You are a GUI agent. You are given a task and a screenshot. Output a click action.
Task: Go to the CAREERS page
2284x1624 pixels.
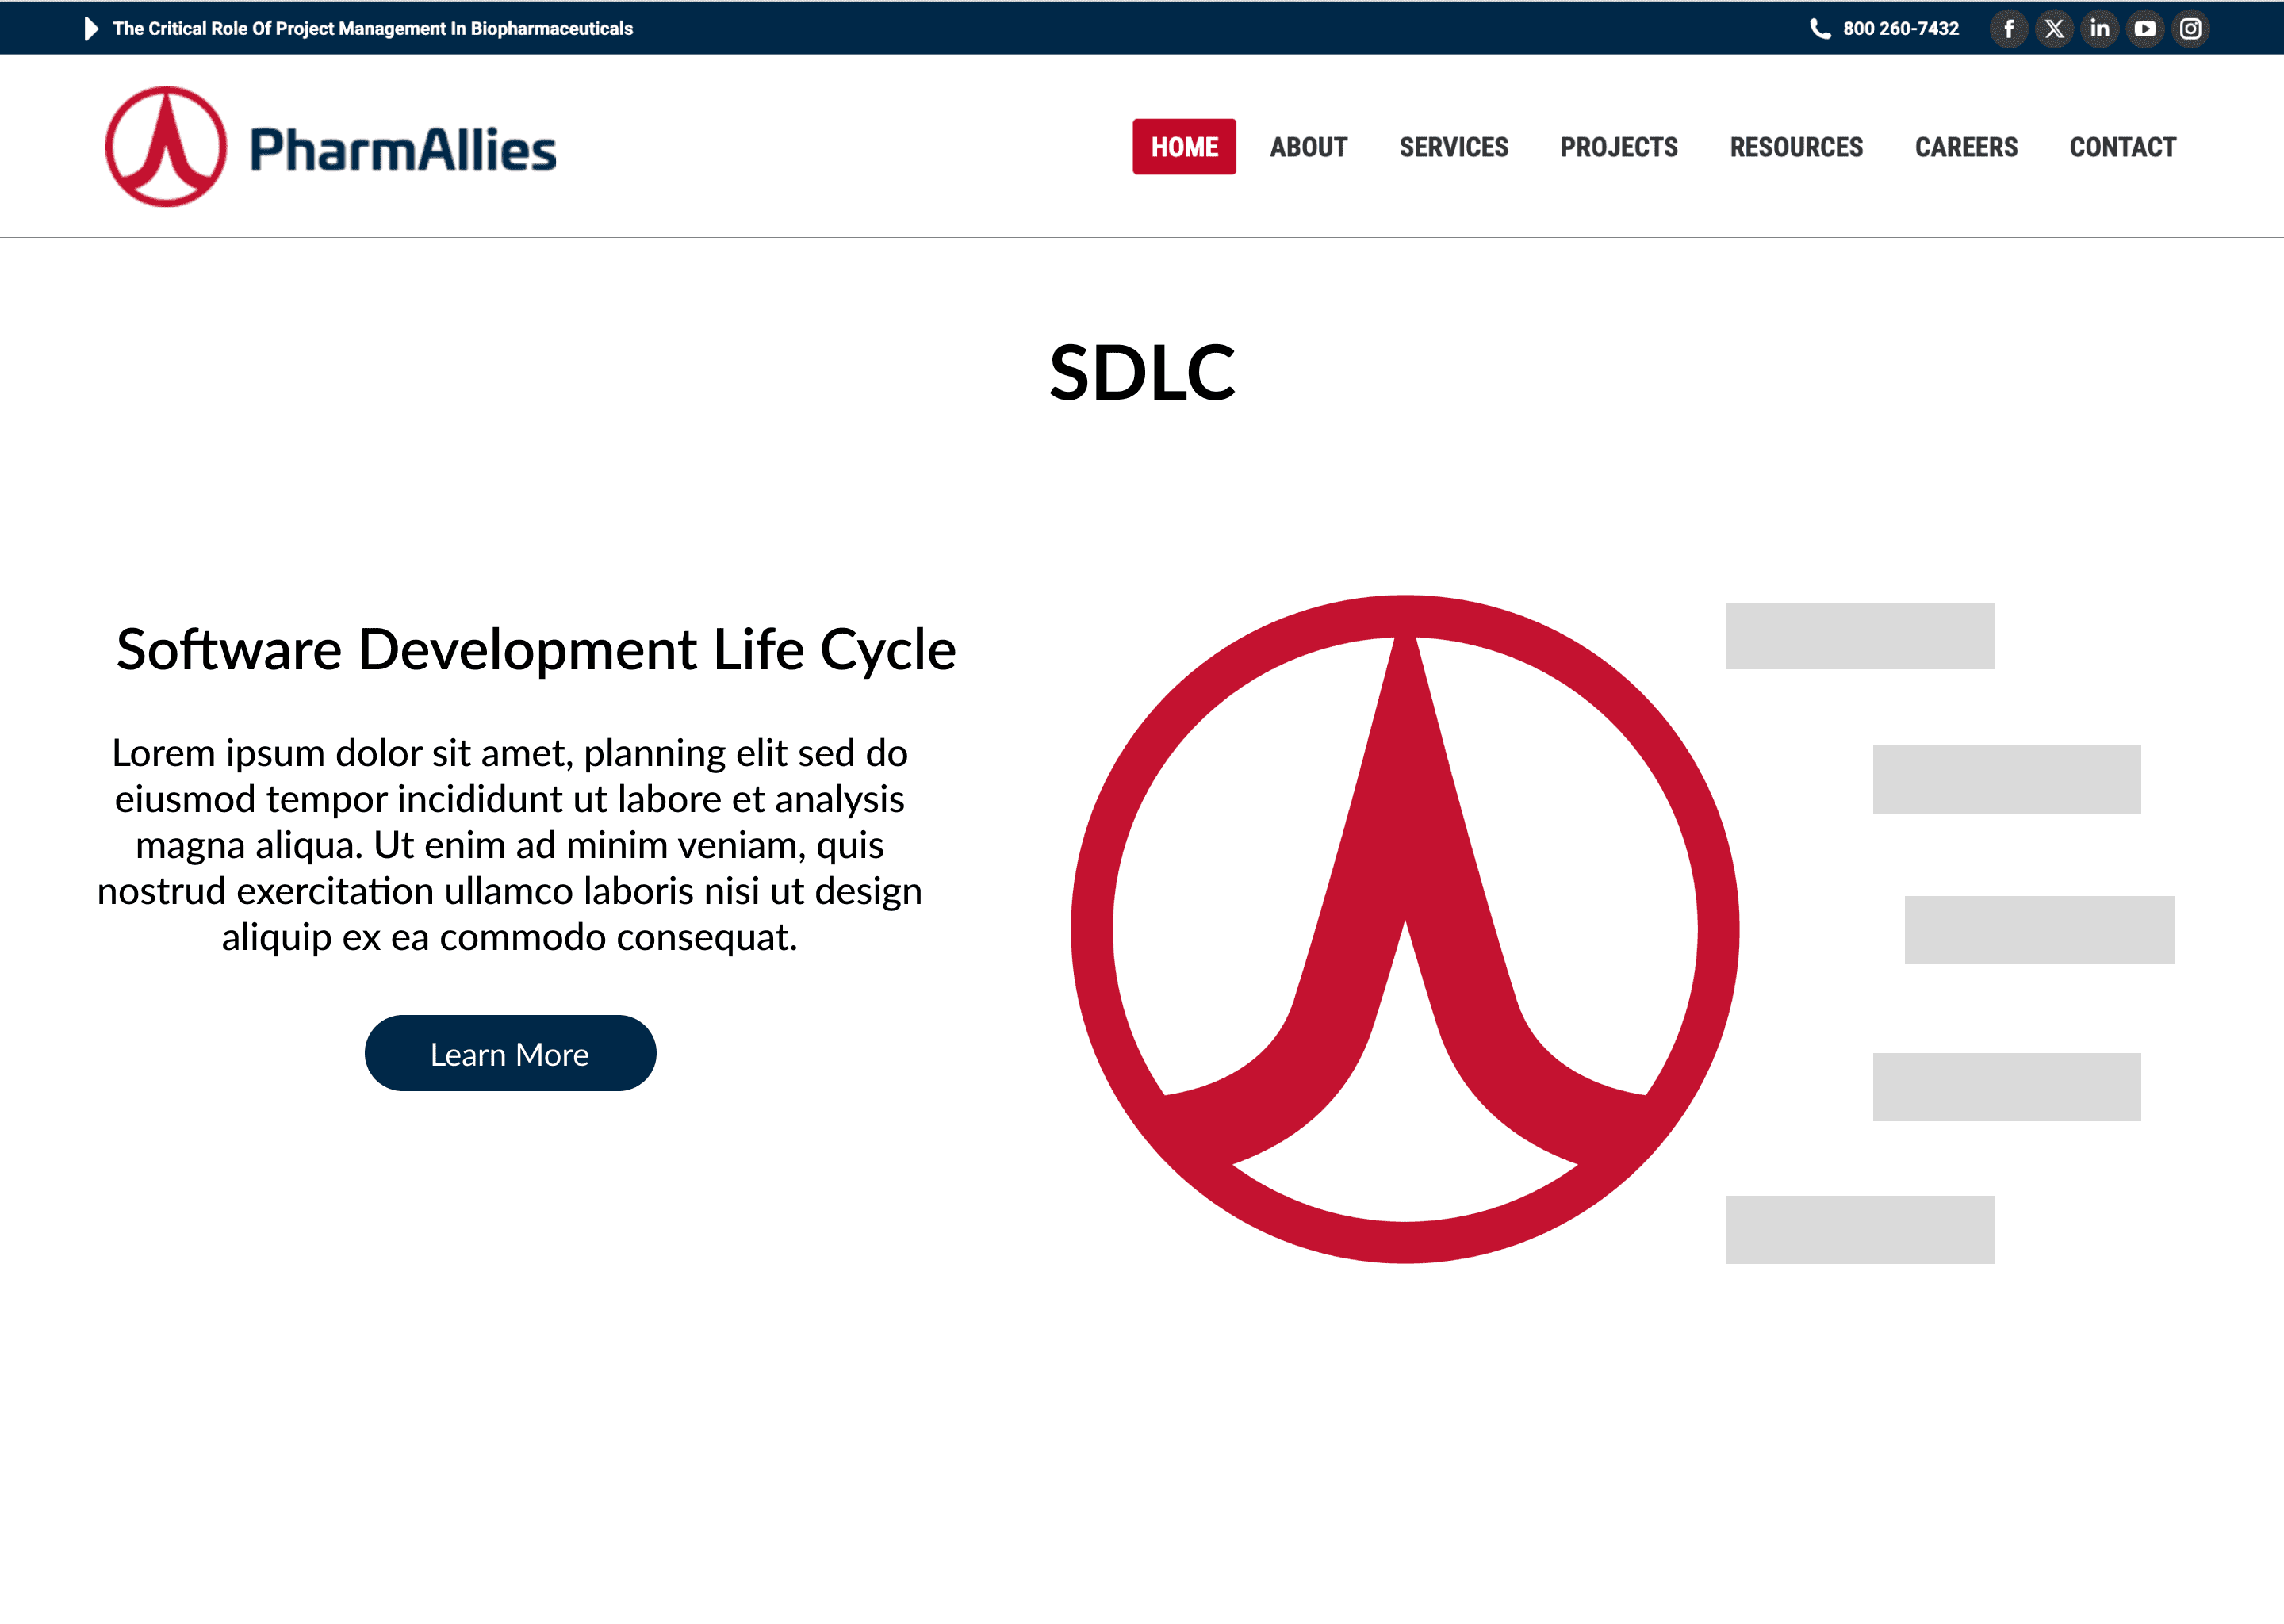[x=1966, y=147]
